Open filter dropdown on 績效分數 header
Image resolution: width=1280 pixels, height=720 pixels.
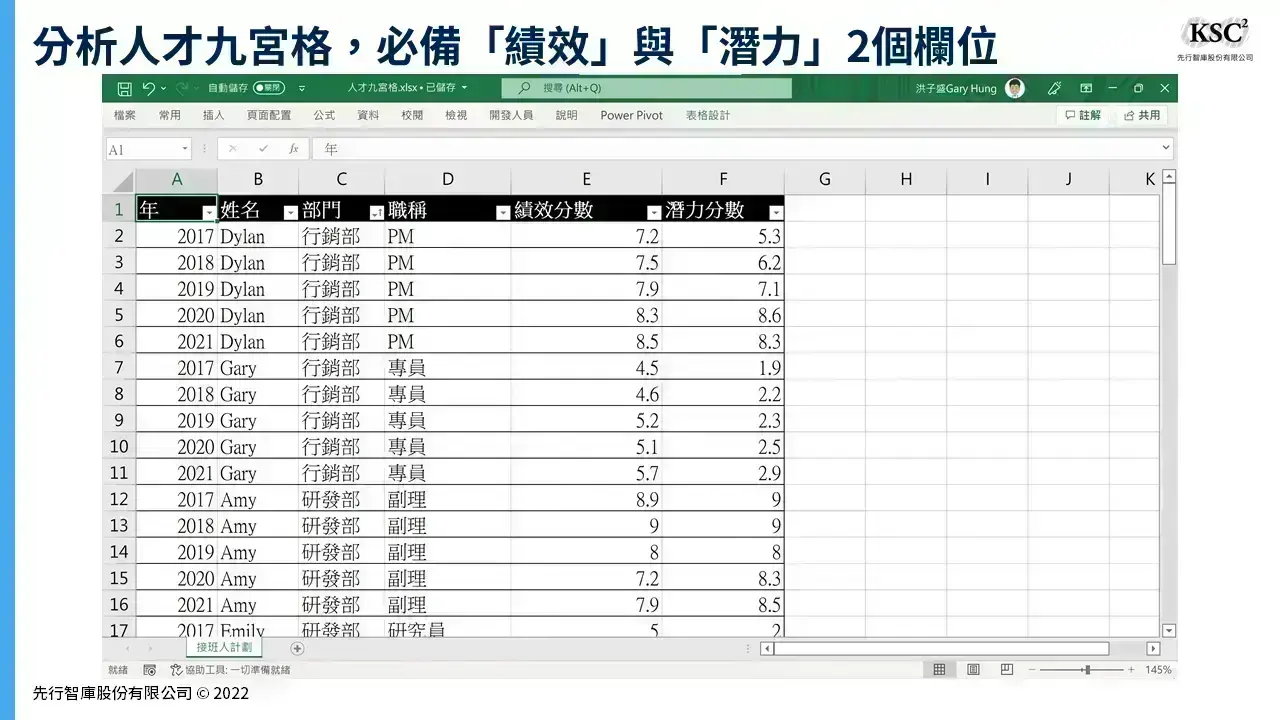pos(654,212)
